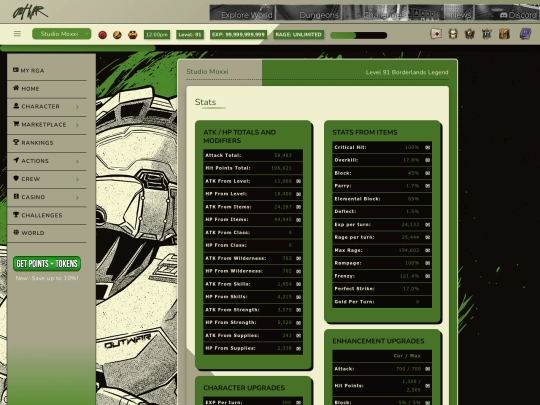Click info icon next to Critical Hit
The width and height of the screenshot is (540, 405).
[427, 147]
